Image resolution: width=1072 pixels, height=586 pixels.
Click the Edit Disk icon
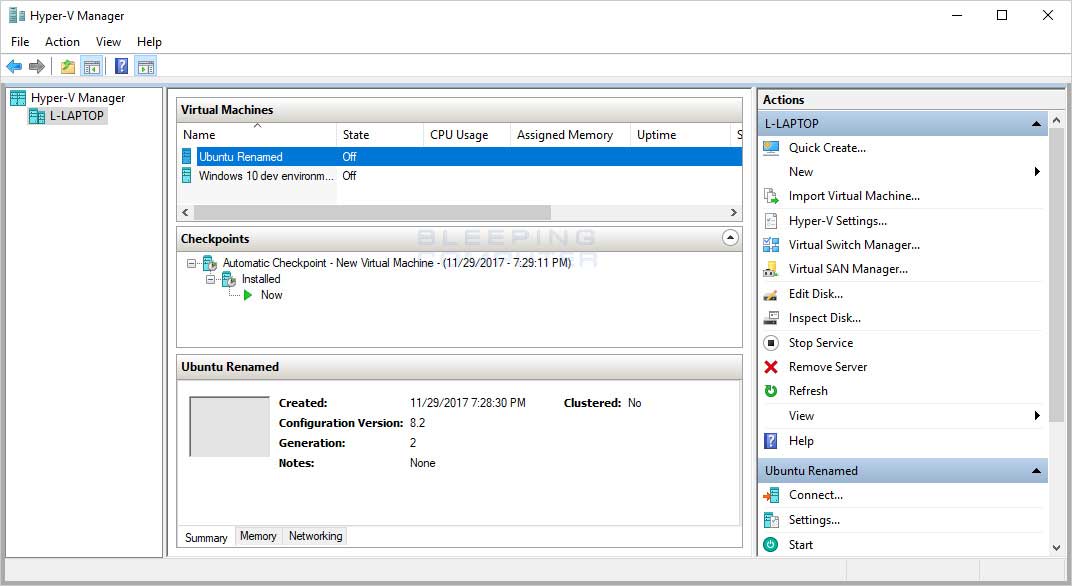pyautogui.click(x=771, y=294)
